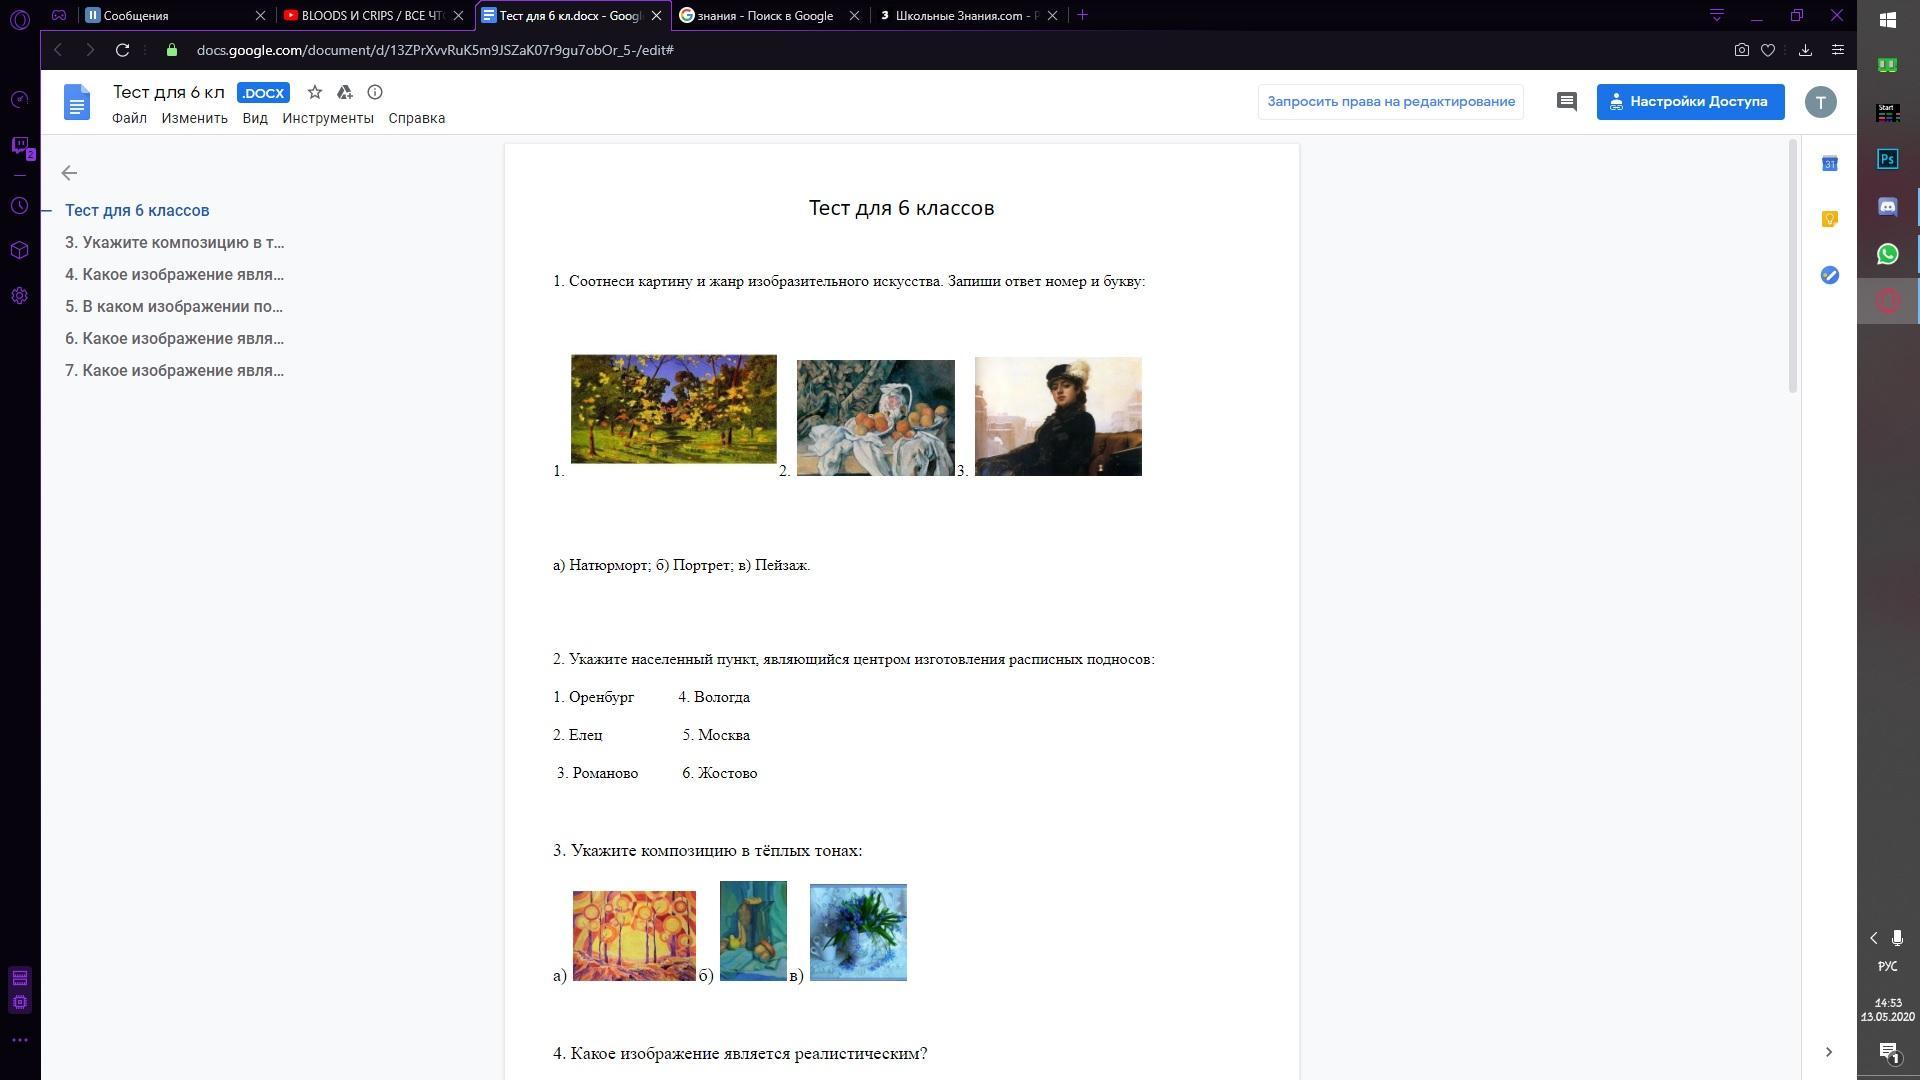Screen dimensions: 1920x1080
Task: Open the Файл menu
Action: coord(129,118)
